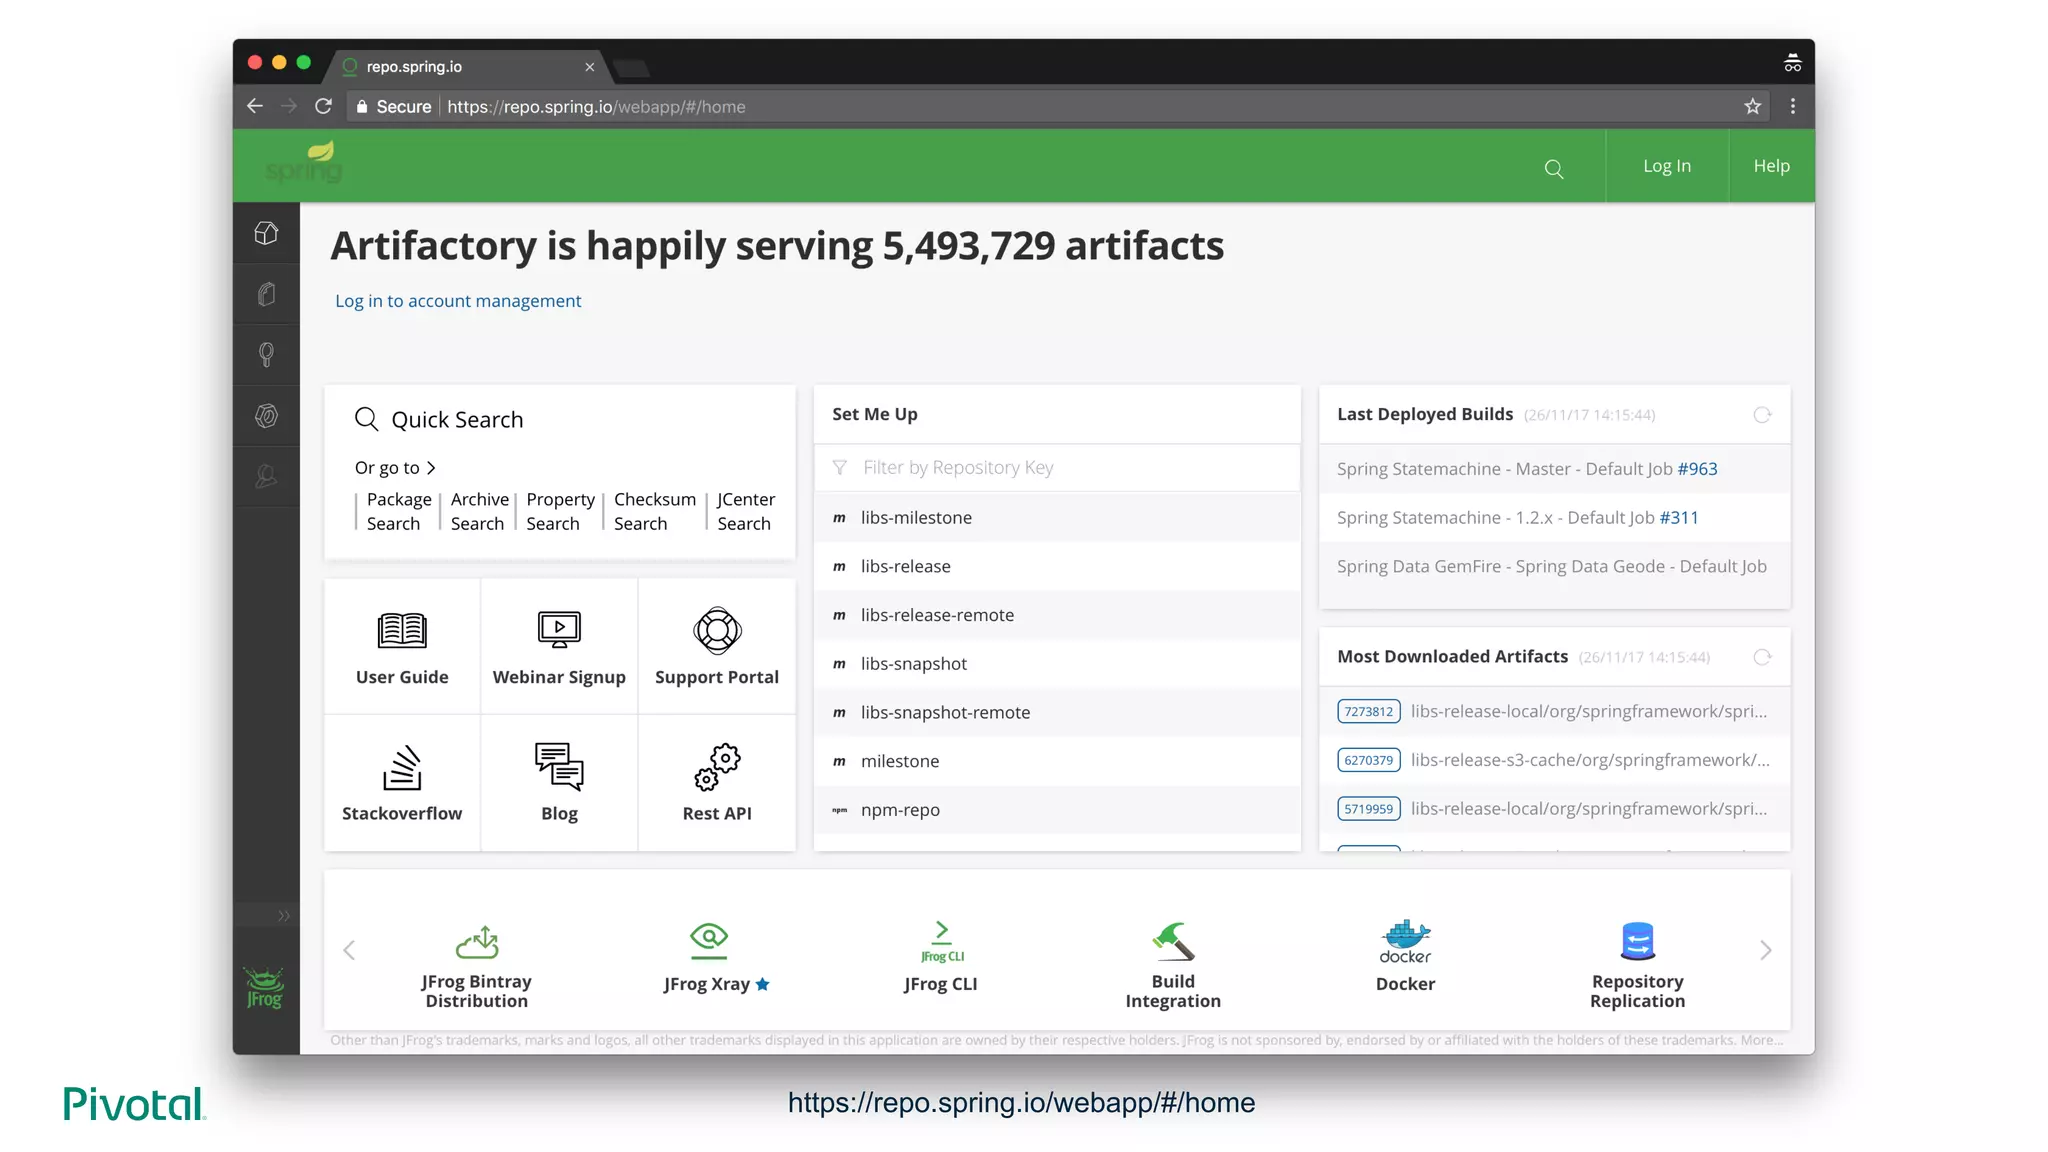Click the More... link in footer disclaimer
Viewport: 2048px width, 1152px height.
click(1762, 1040)
